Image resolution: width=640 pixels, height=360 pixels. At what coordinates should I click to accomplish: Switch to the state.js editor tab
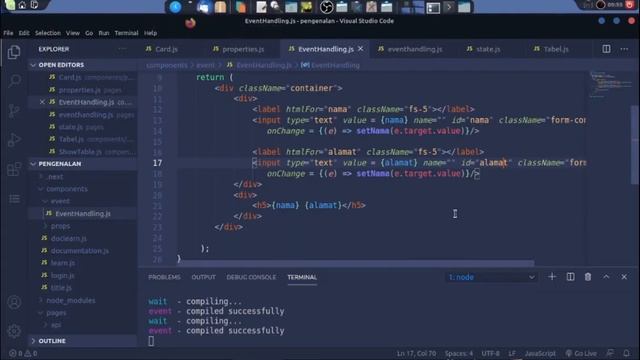click(488, 49)
